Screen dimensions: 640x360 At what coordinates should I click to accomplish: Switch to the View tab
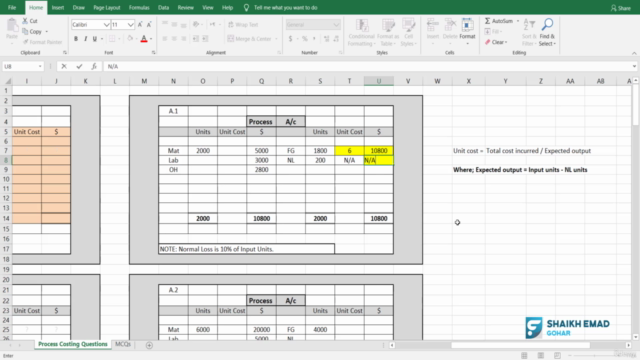[x=208, y=7]
